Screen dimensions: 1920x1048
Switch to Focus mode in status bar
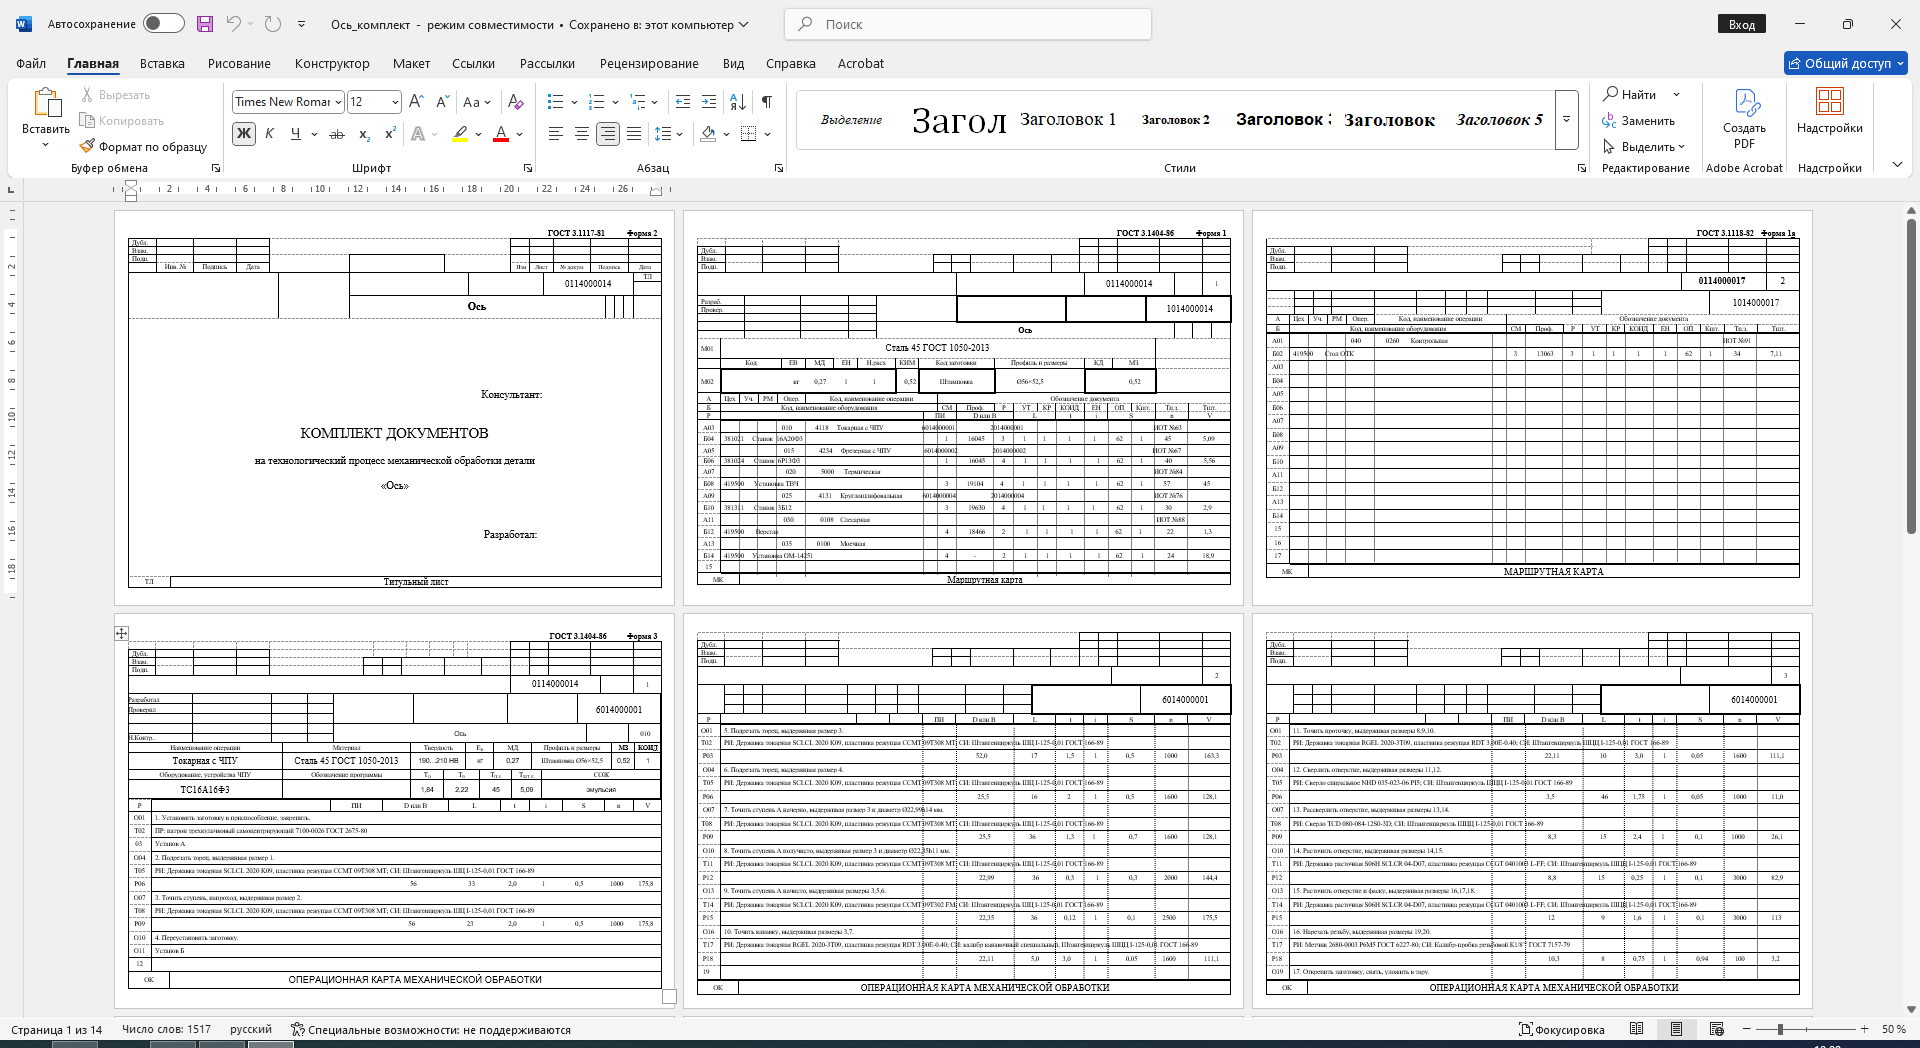click(x=1561, y=1029)
